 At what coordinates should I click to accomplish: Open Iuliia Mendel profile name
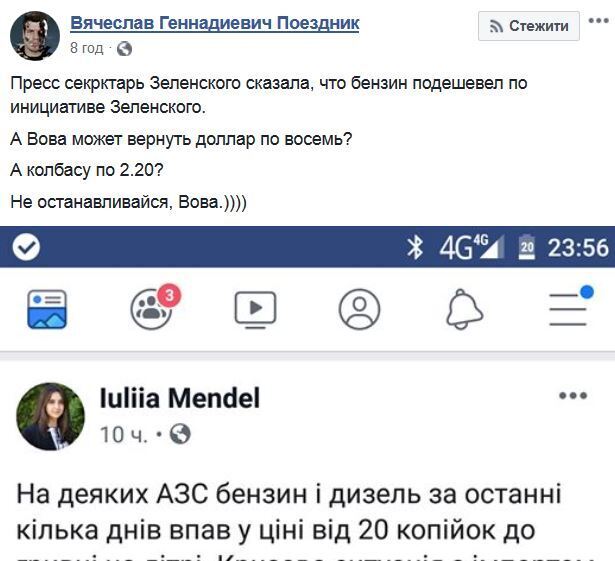pos(180,399)
